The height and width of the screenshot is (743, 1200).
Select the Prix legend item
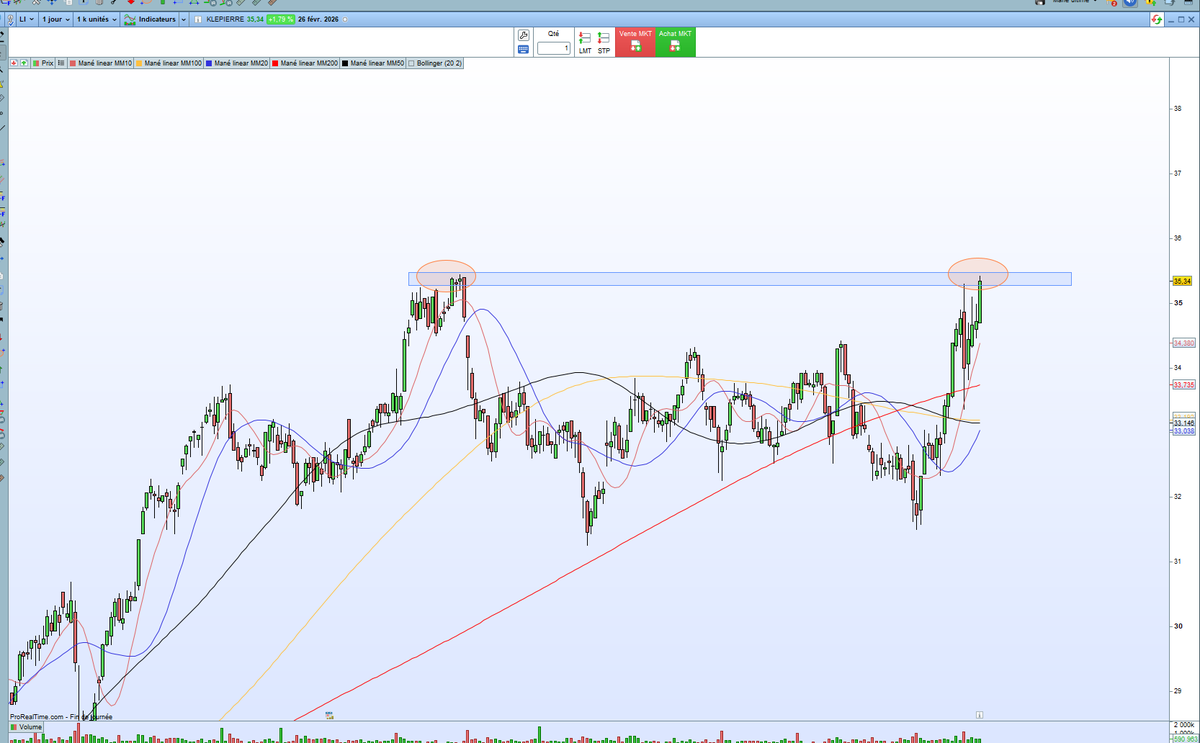(x=43, y=63)
